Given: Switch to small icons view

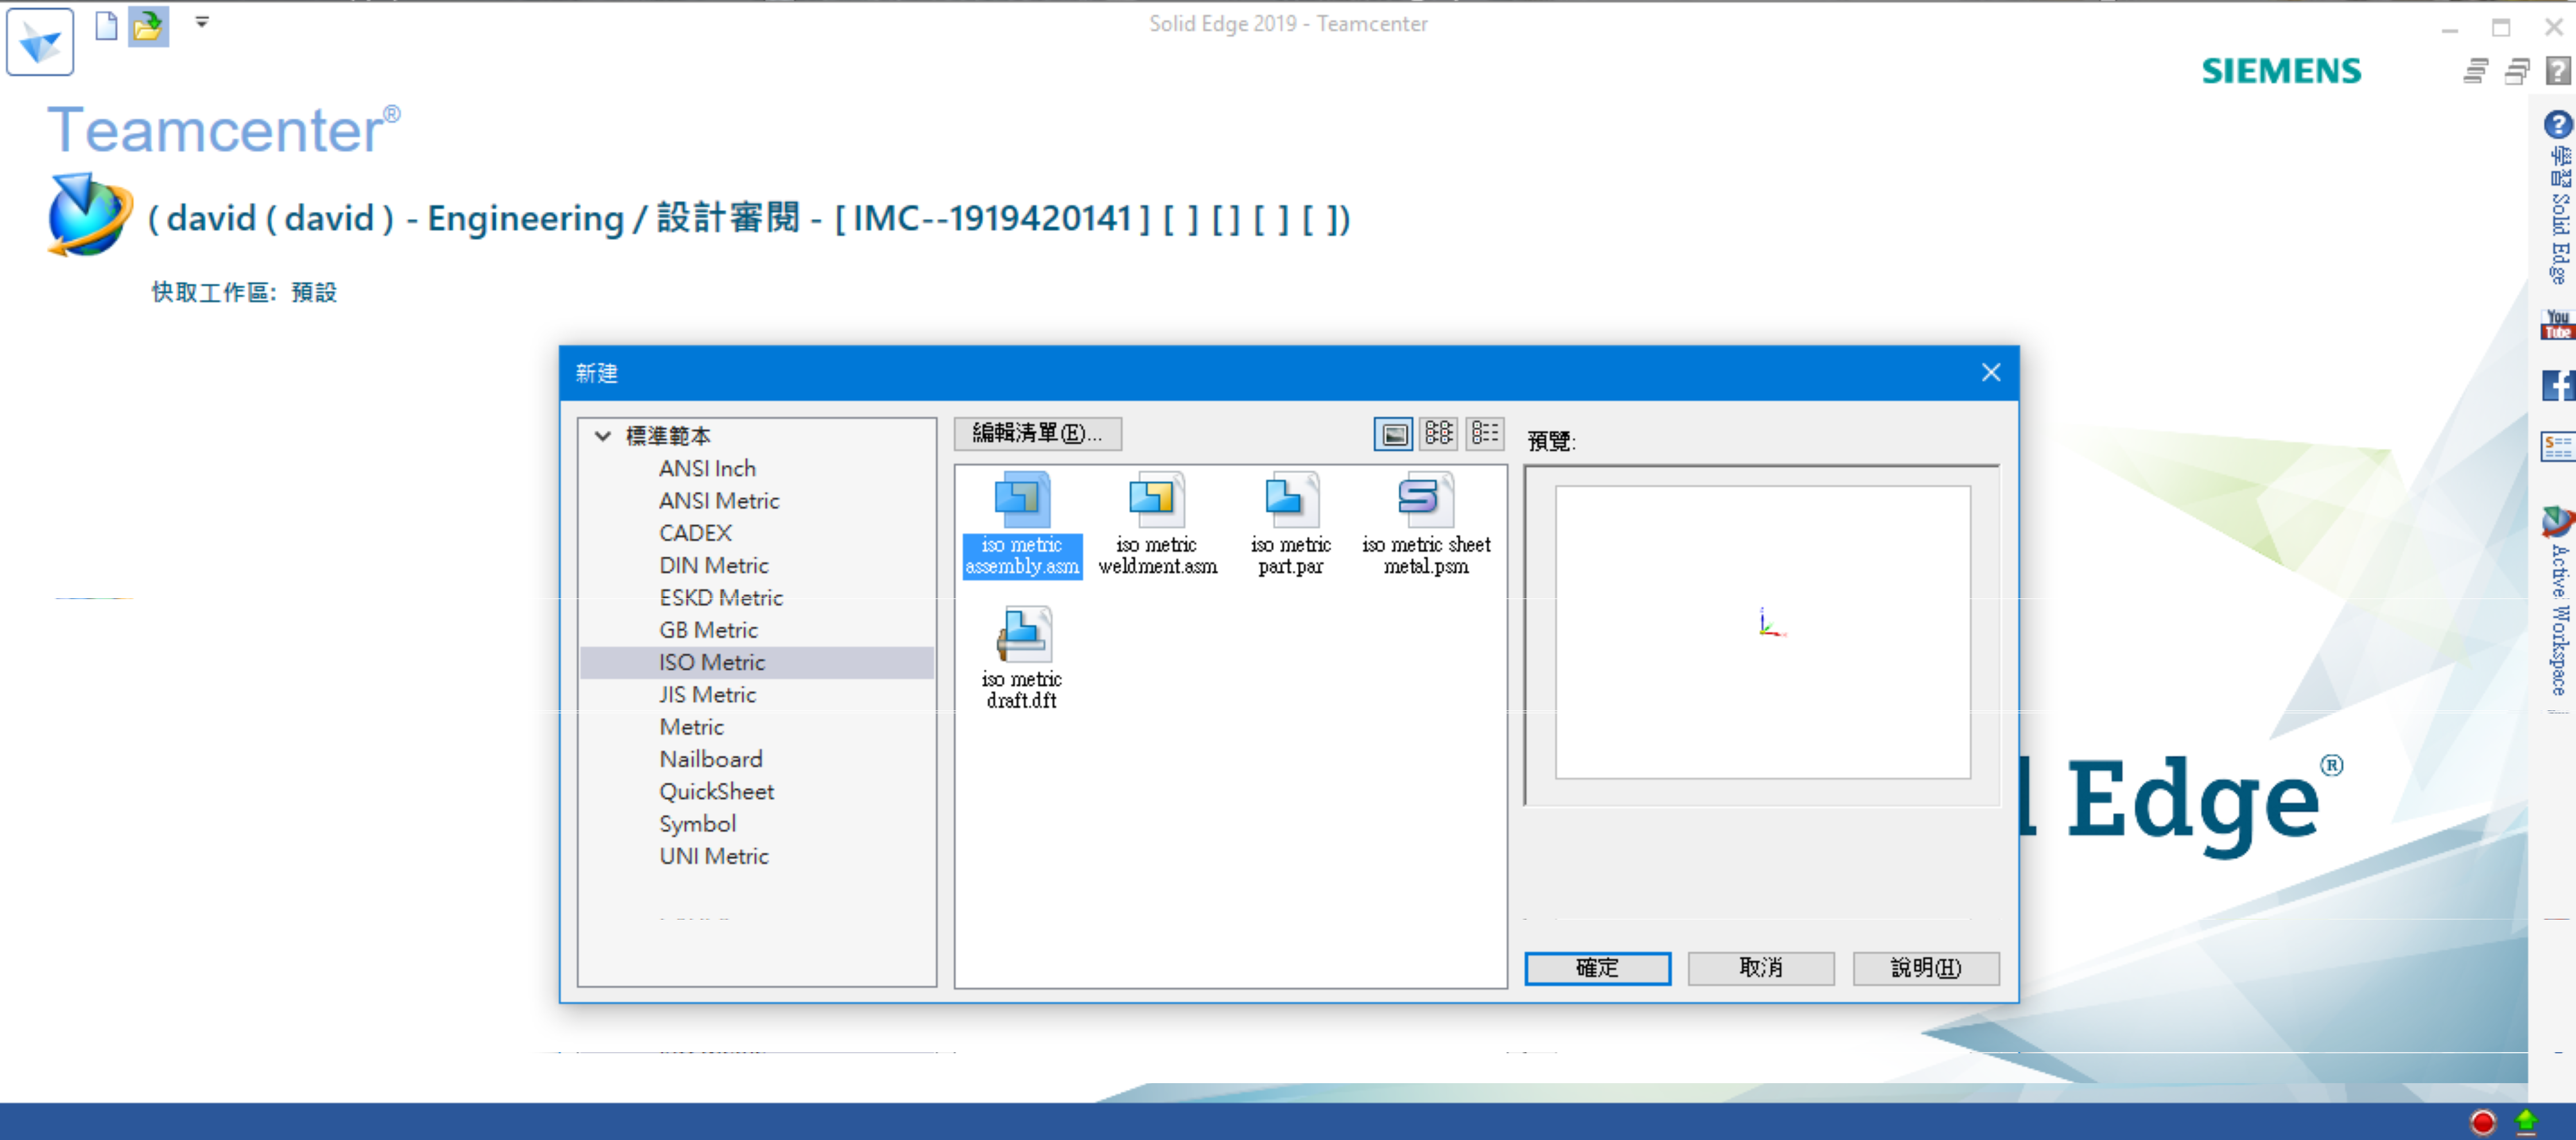Looking at the screenshot, I should 1438,434.
